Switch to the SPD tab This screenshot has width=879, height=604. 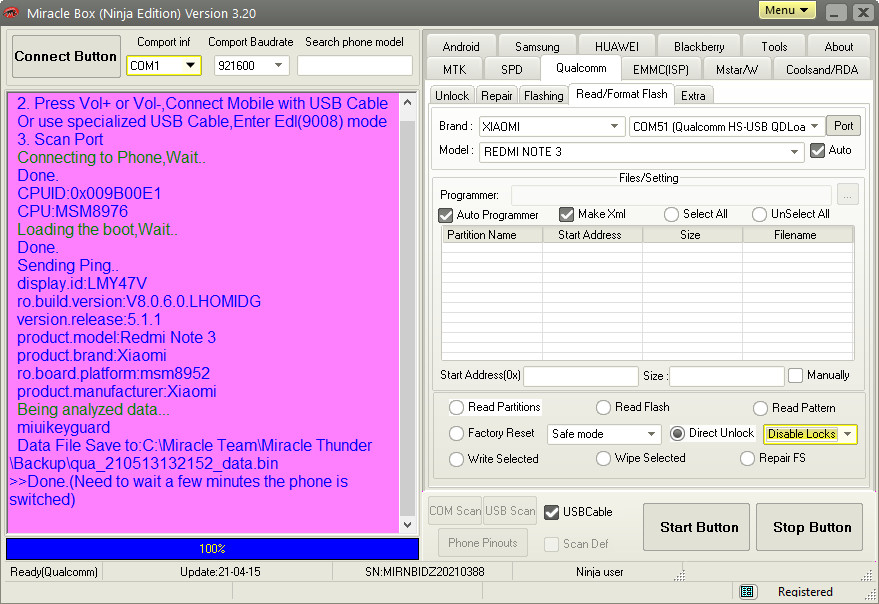coord(512,70)
